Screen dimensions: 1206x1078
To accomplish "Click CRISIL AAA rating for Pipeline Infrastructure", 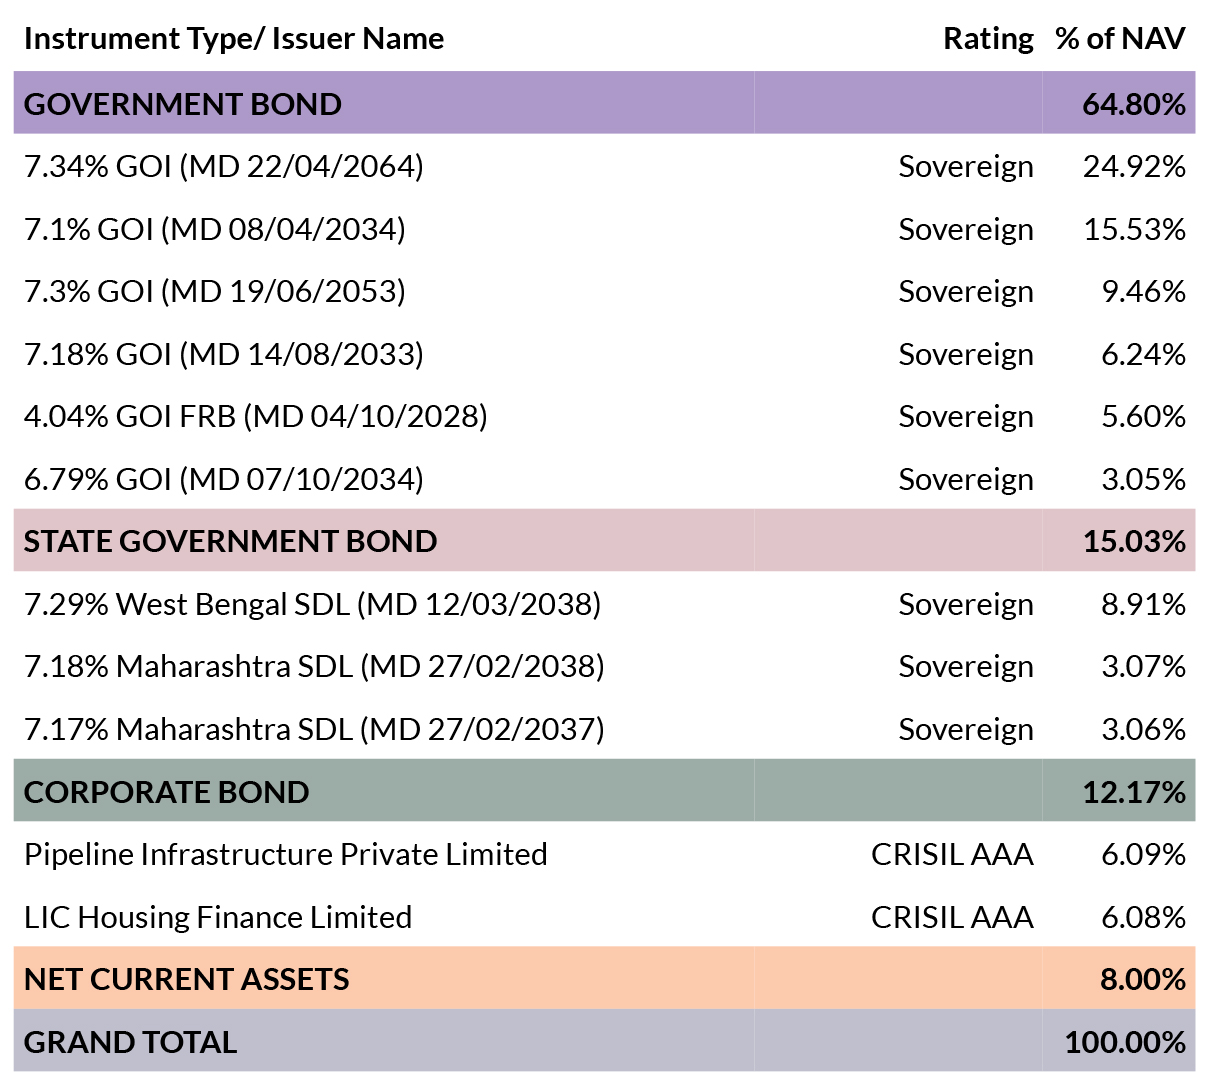I will pos(952,854).
